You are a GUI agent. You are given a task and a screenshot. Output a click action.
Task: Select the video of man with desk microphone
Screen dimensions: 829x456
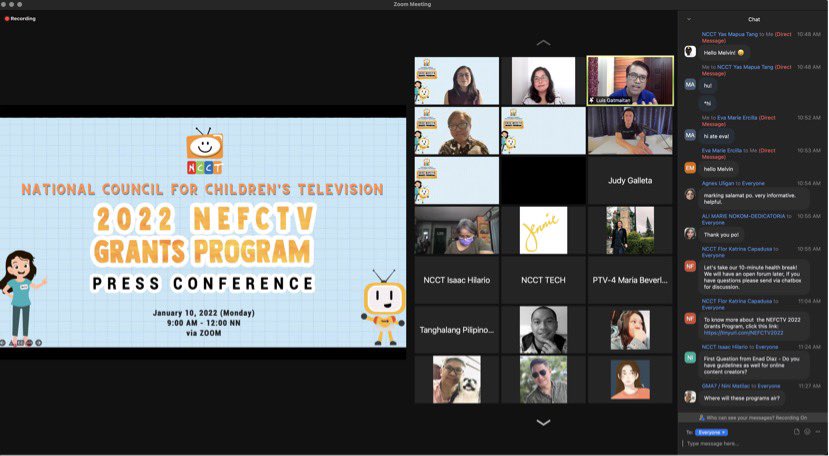pyautogui.click(x=630, y=131)
